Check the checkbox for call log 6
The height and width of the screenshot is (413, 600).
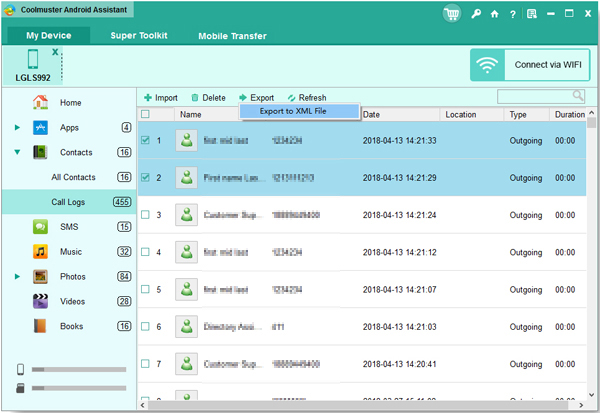point(145,326)
